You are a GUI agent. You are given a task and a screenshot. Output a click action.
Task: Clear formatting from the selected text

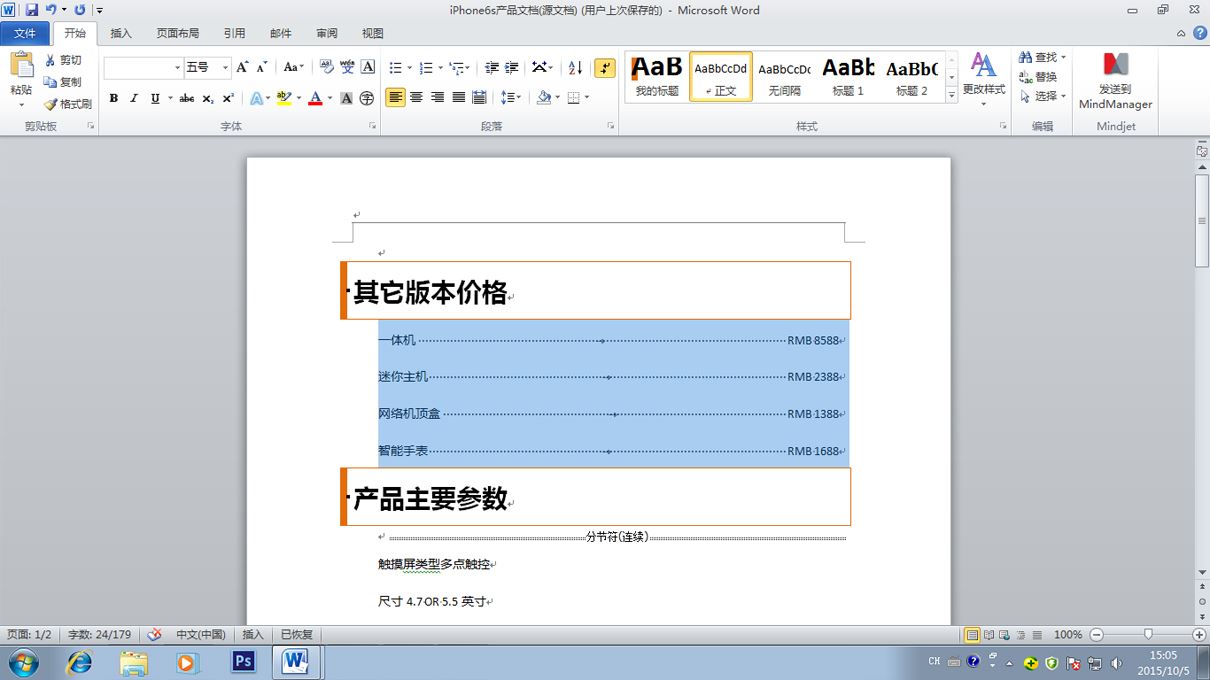(x=325, y=67)
